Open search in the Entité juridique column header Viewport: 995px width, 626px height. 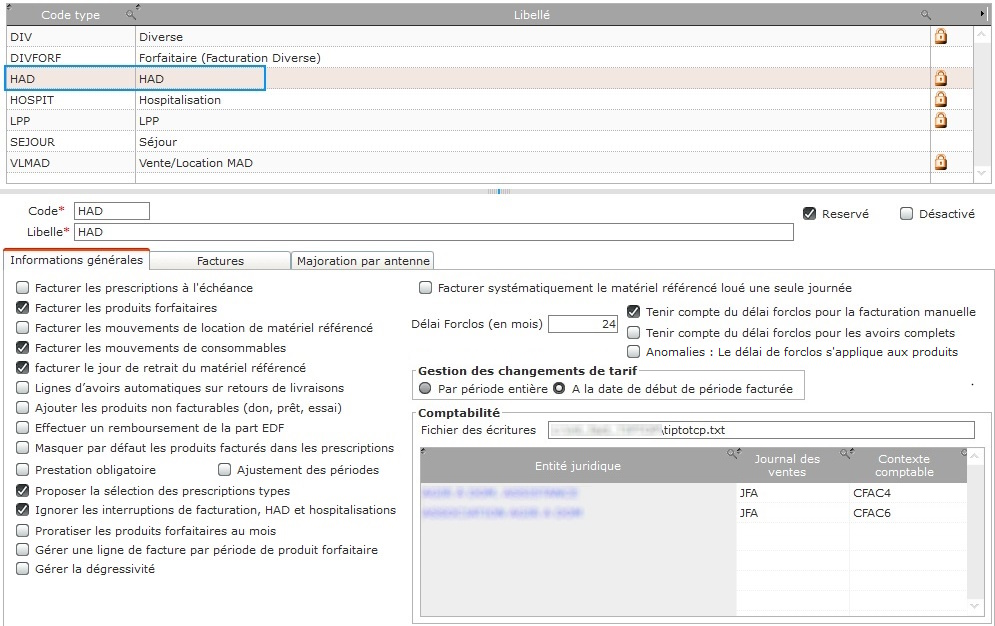pyautogui.click(x=732, y=453)
